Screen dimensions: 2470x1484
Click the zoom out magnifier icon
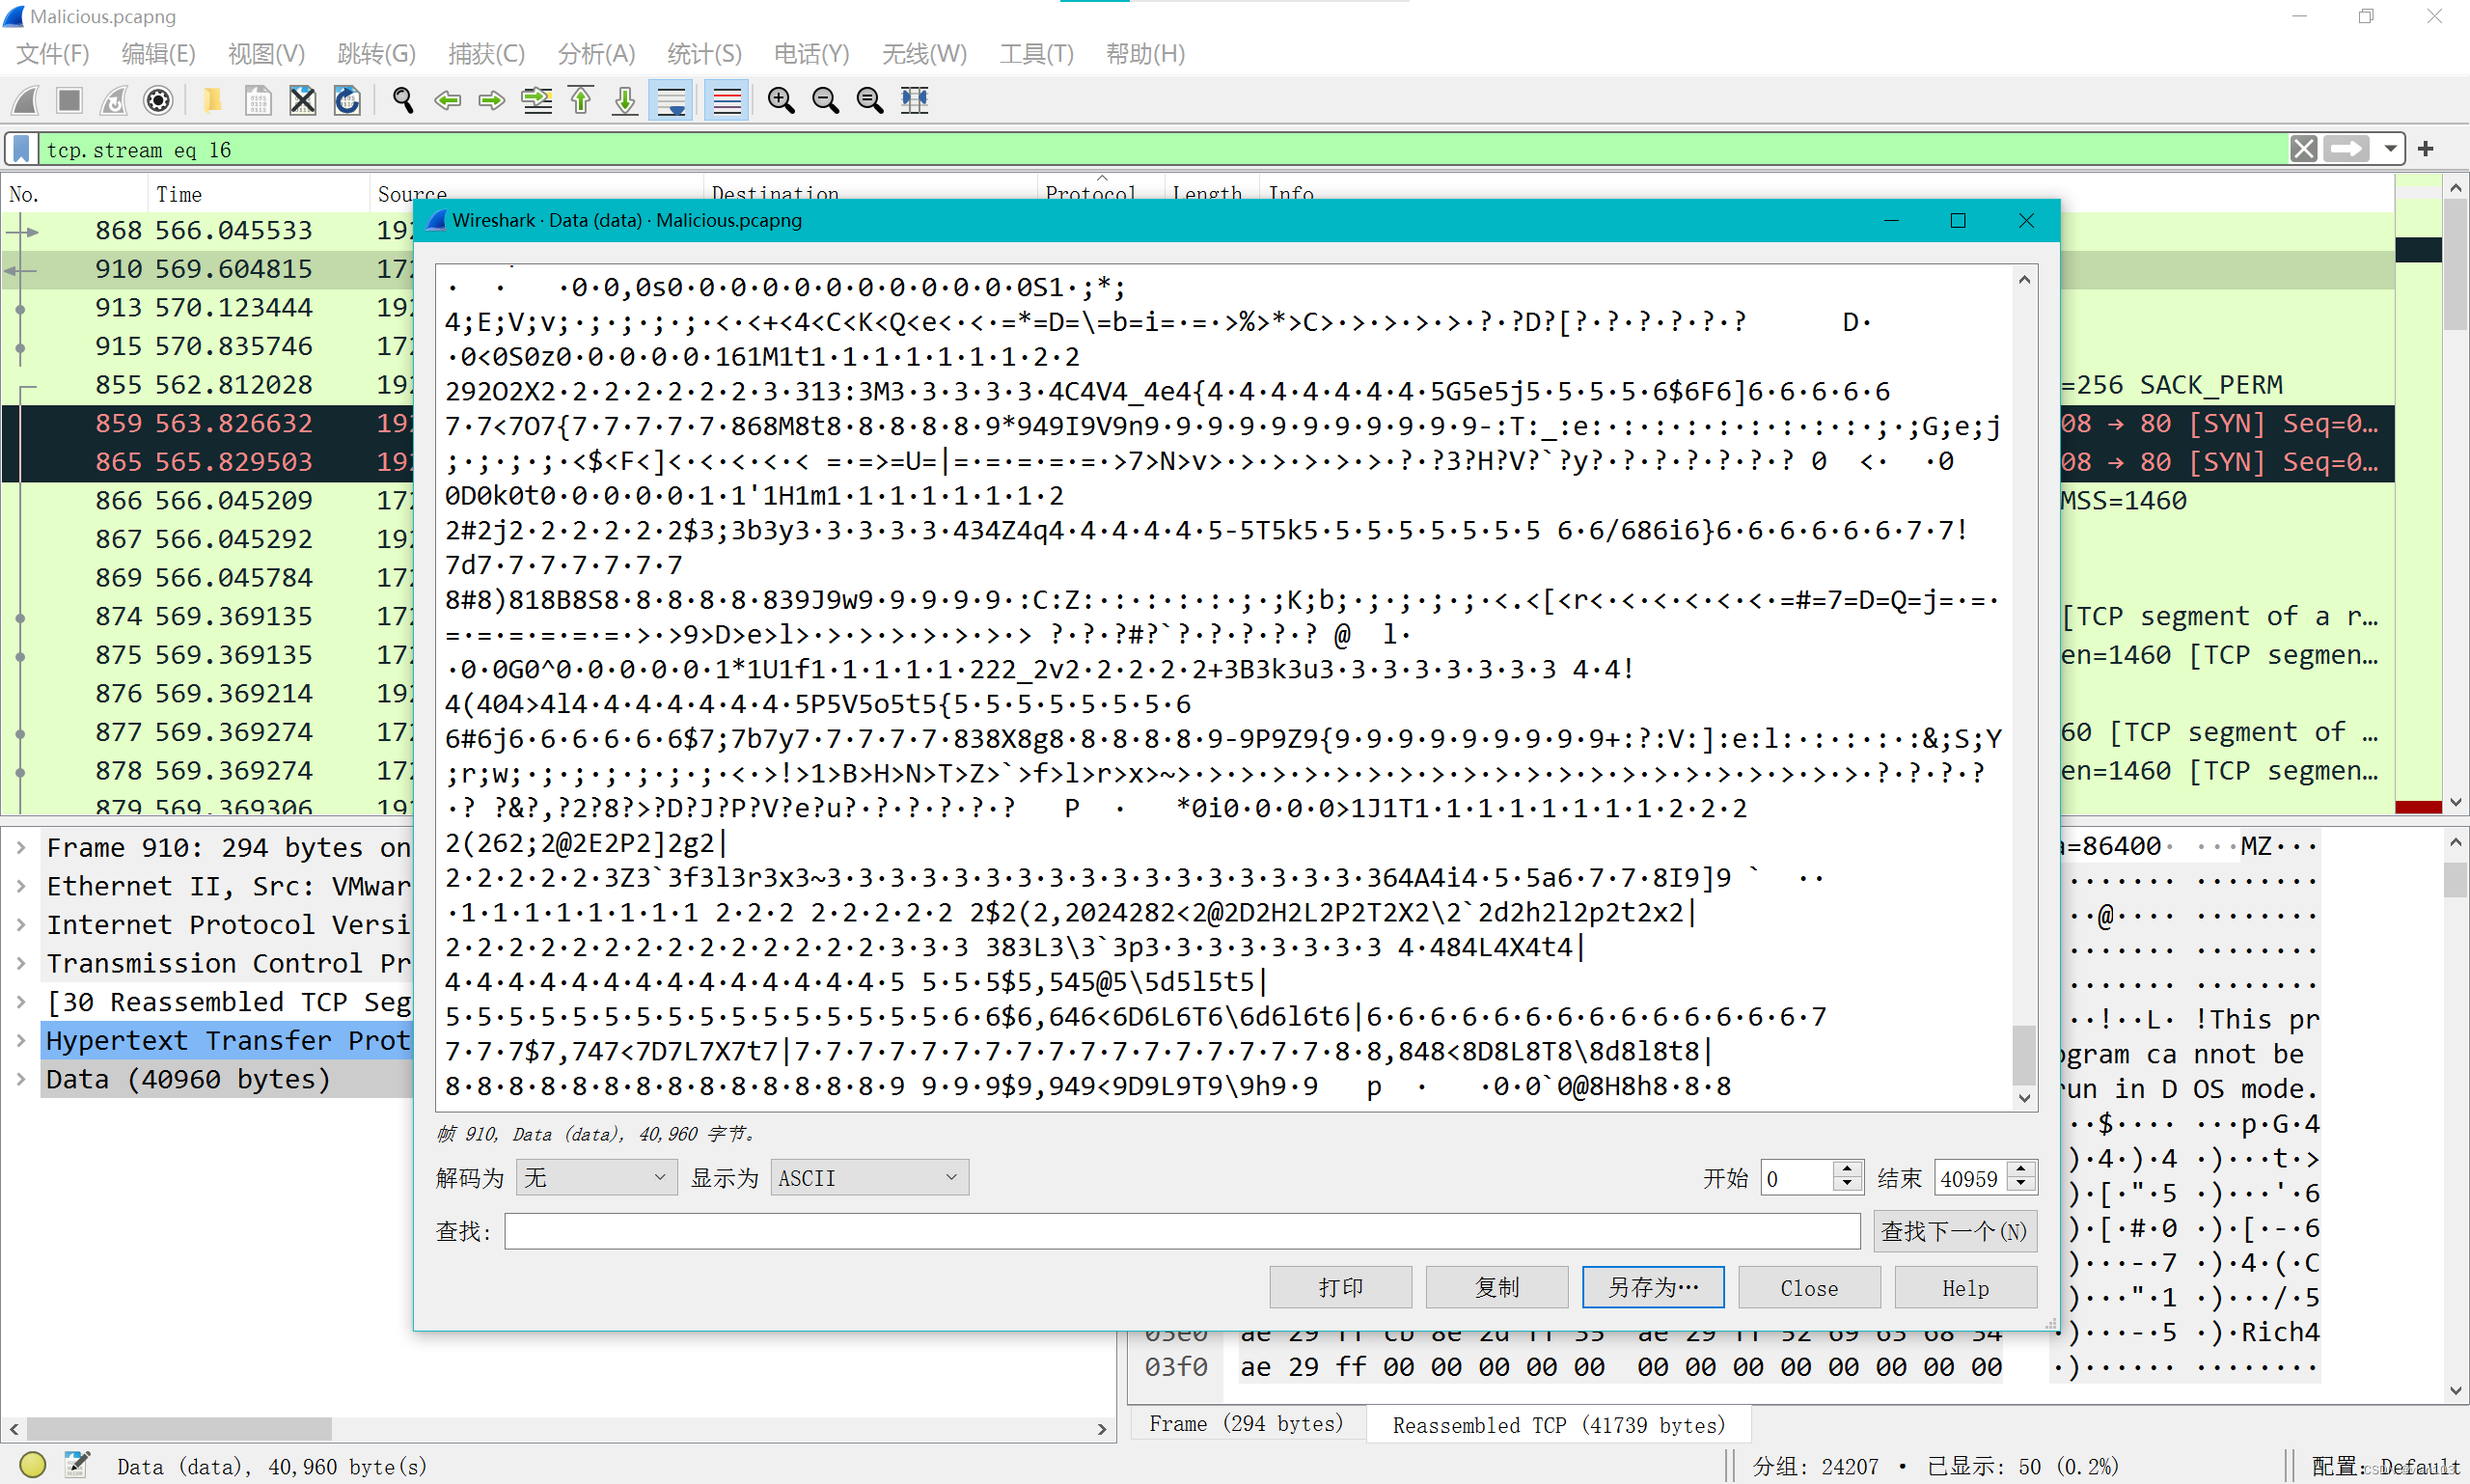pos(826,100)
